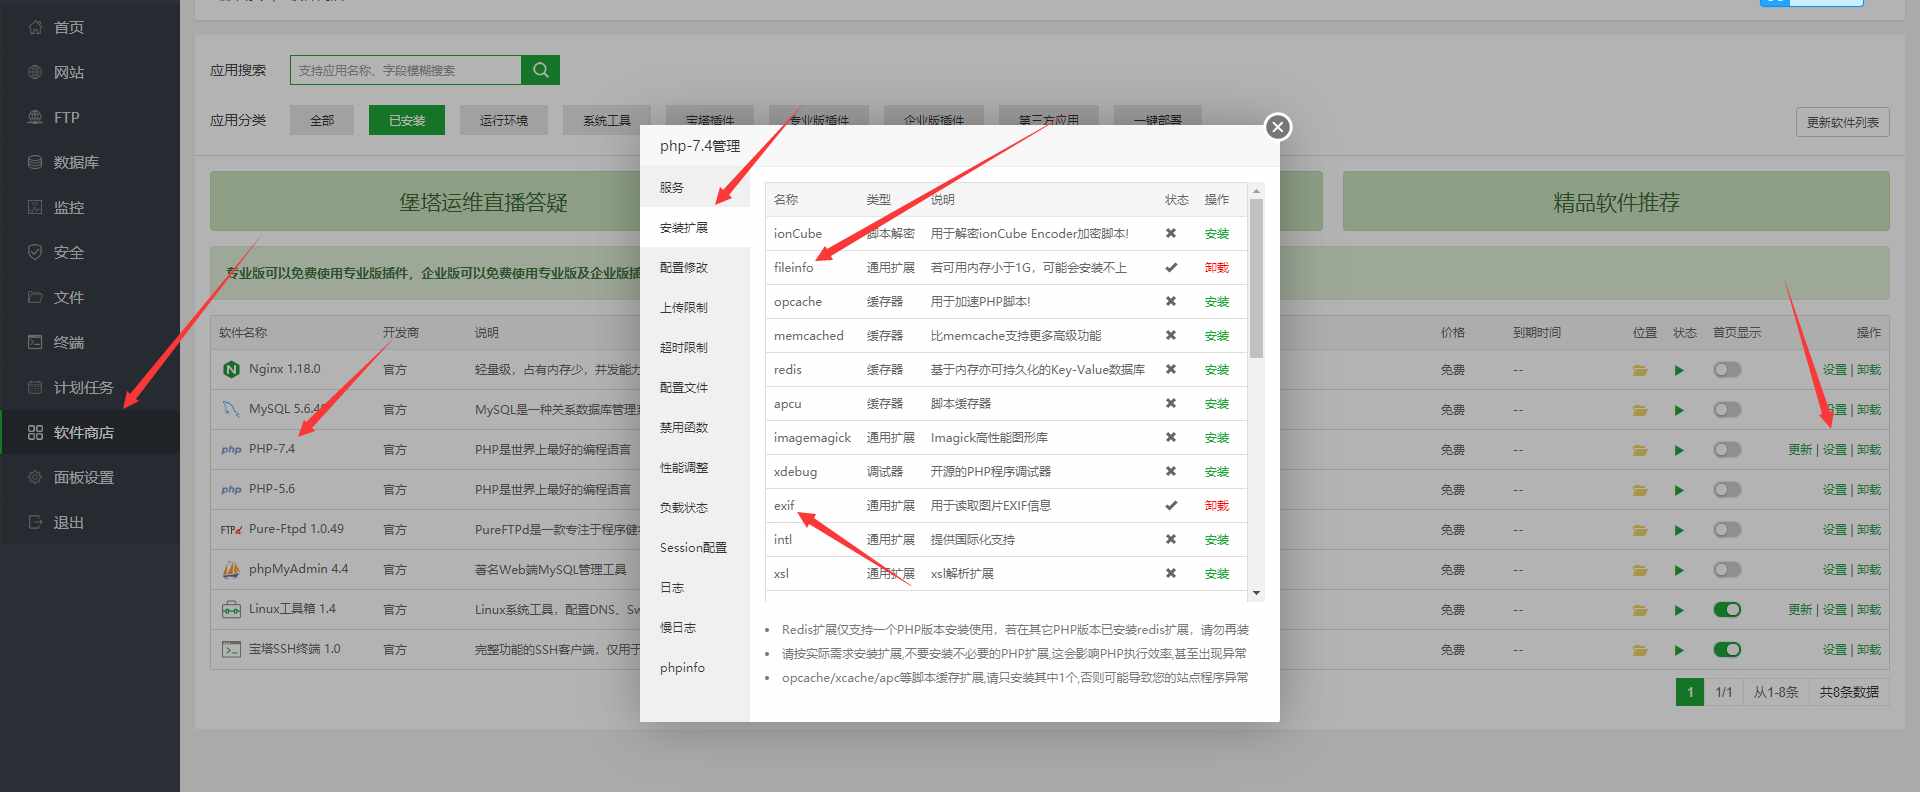Install the imagemagick extension
This screenshot has height=792, width=1920.
[x=1217, y=437]
